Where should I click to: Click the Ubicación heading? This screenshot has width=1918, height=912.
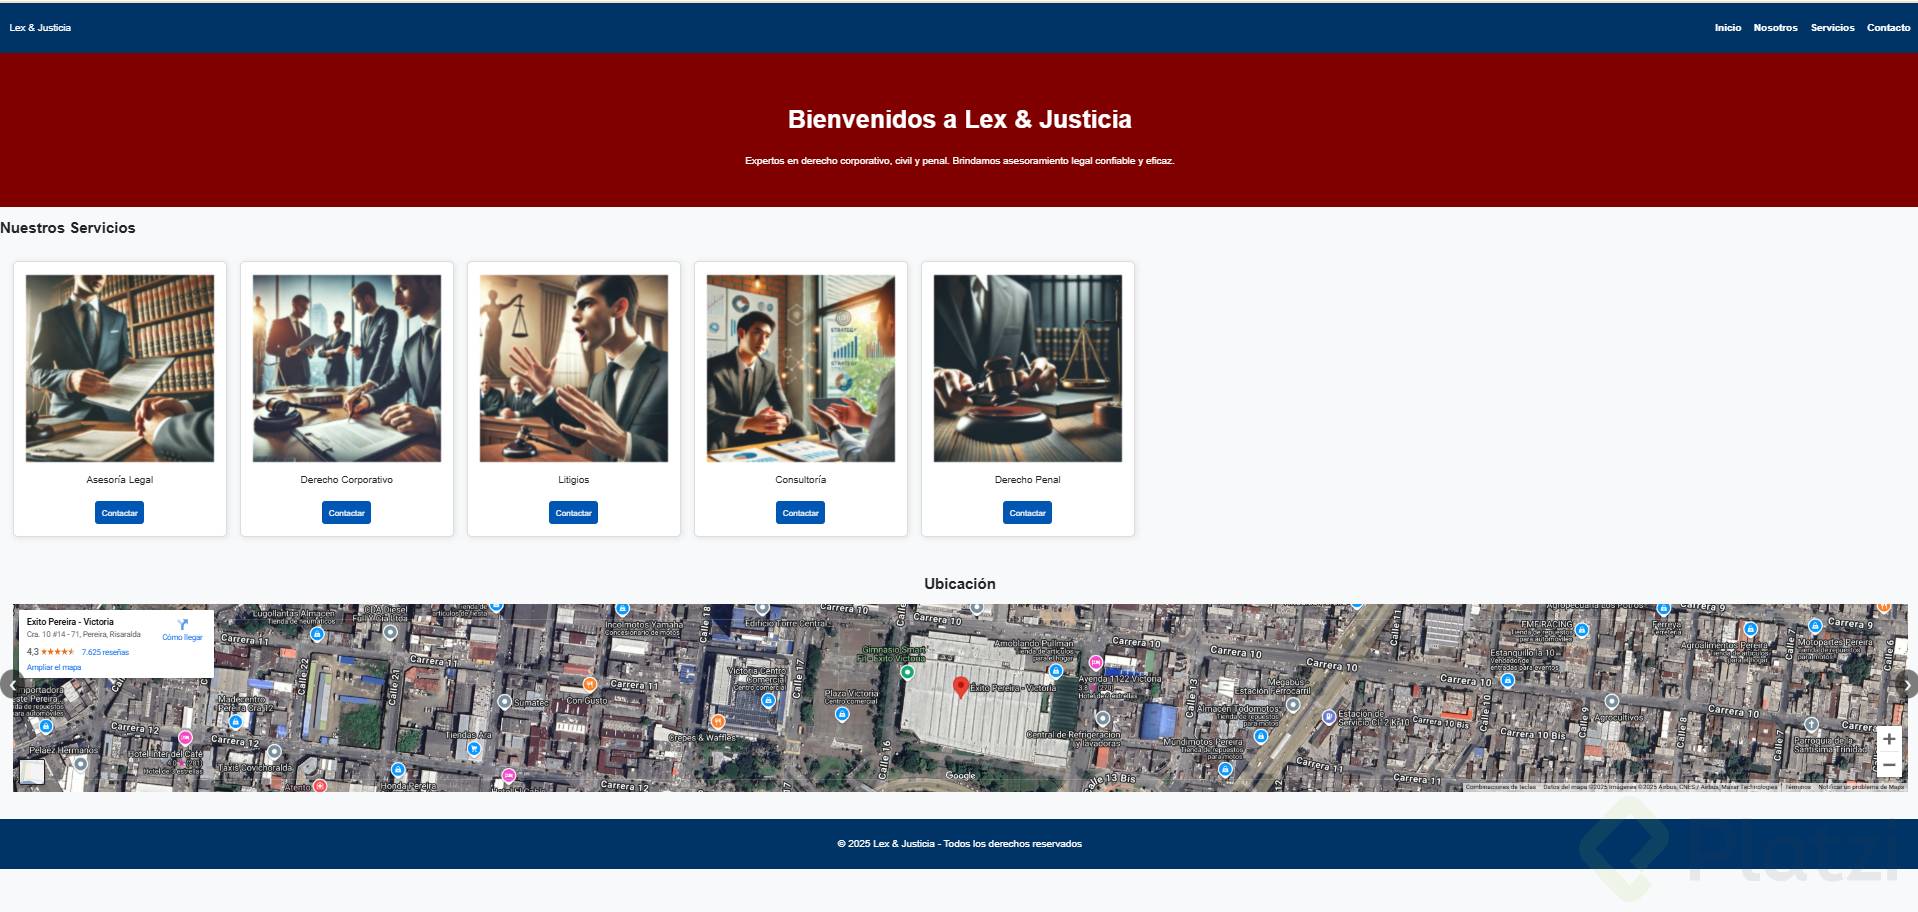point(960,584)
